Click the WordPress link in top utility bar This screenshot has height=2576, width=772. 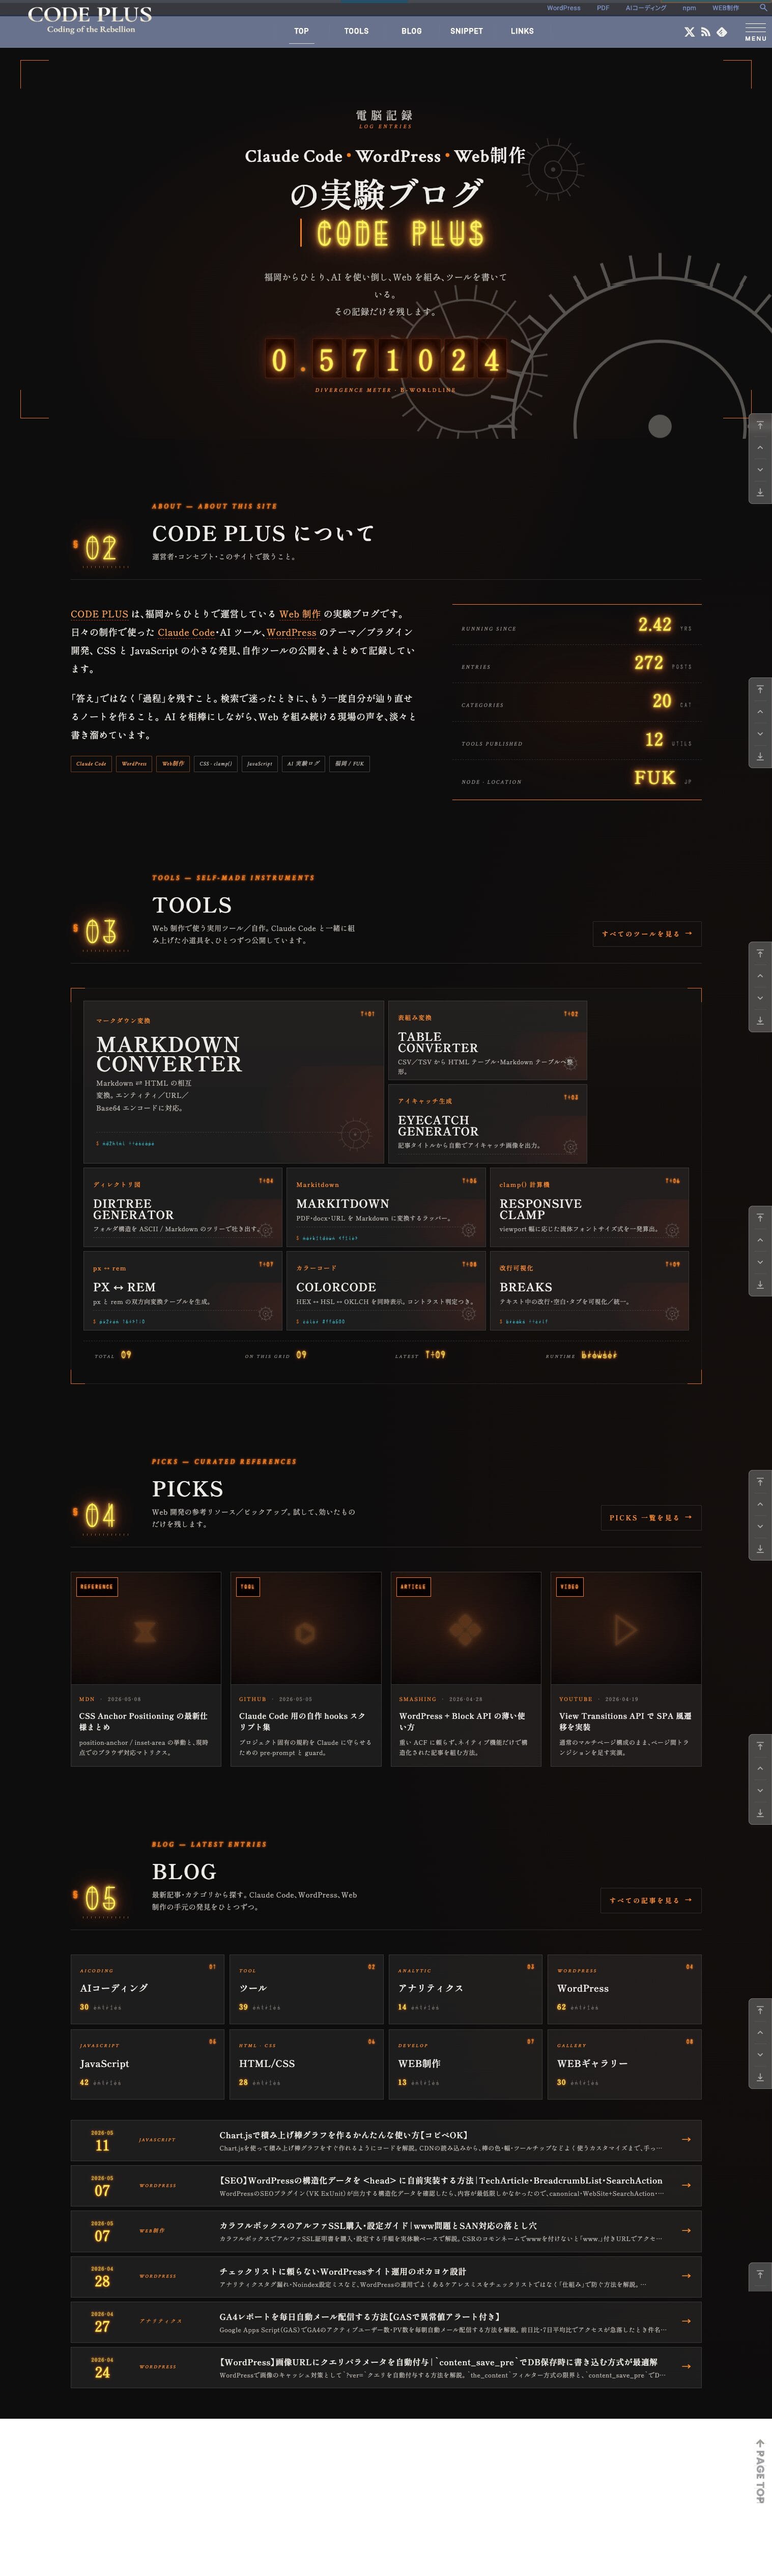pyautogui.click(x=563, y=8)
